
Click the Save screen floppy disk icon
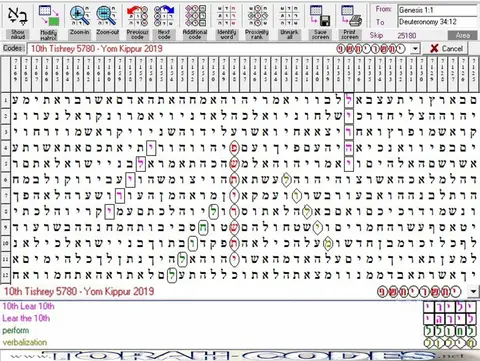tap(320, 16)
